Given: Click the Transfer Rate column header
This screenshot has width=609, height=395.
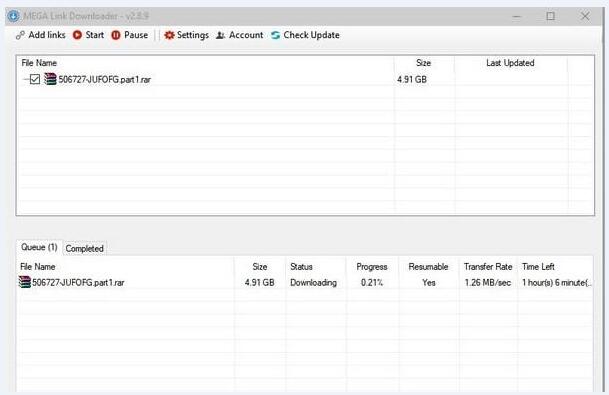Looking at the screenshot, I should 488,267.
